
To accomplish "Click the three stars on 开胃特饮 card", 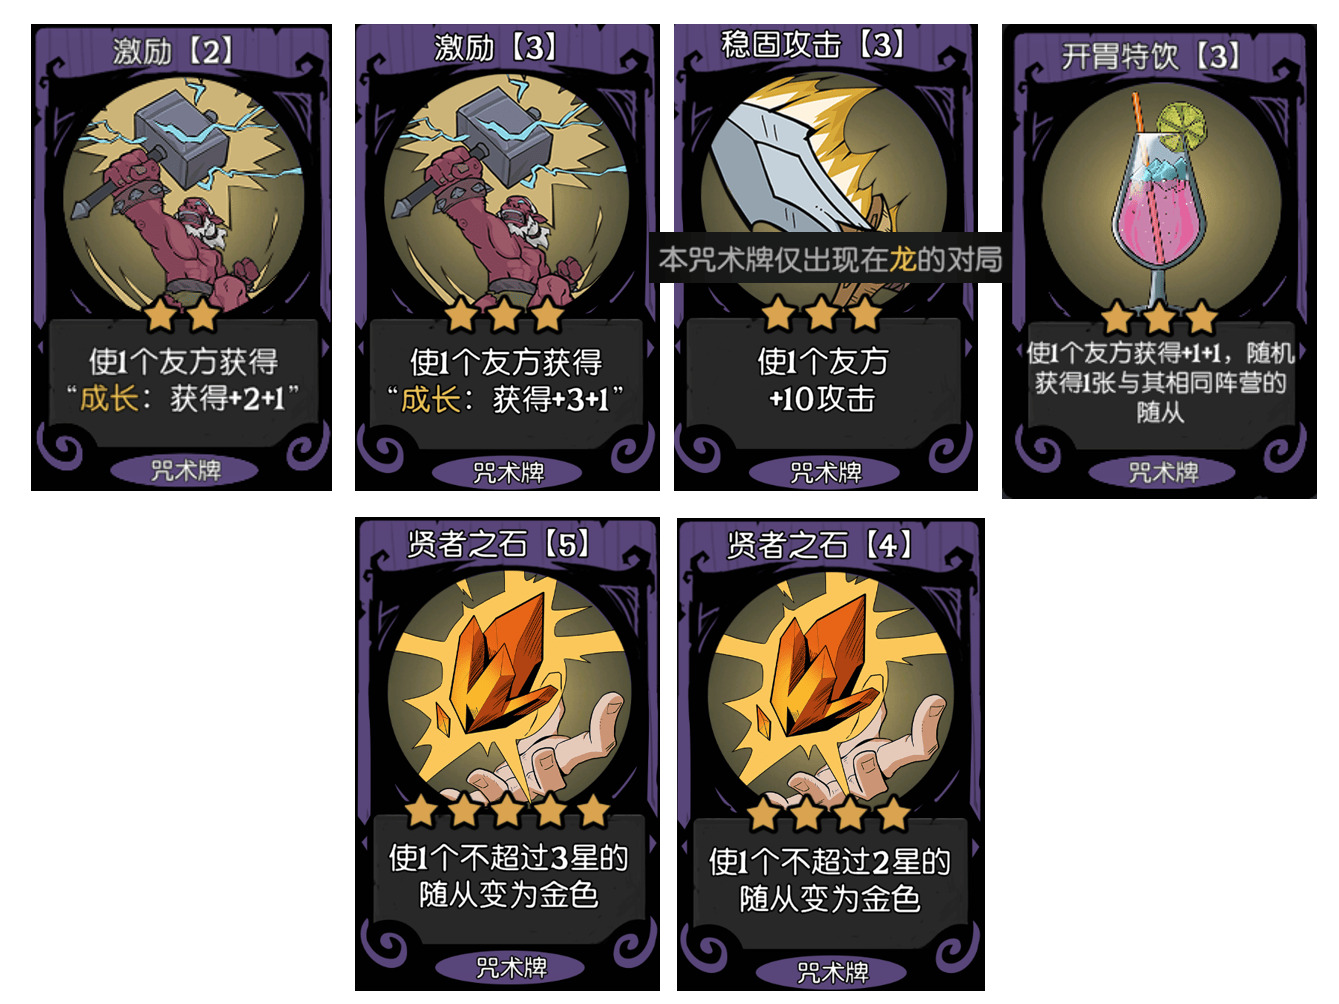I will 1159,318.
